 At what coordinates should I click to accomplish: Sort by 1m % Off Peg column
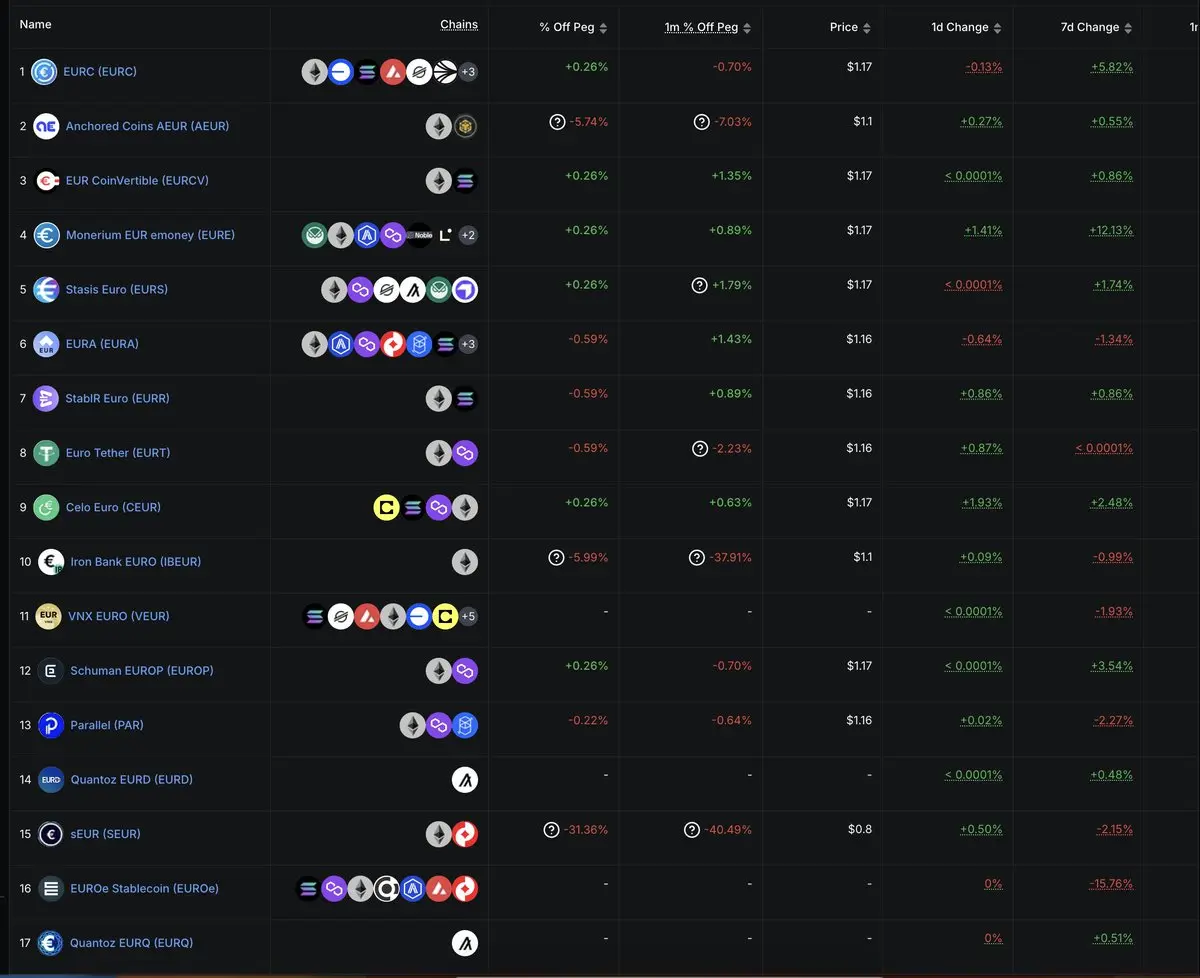tap(708, 28)
